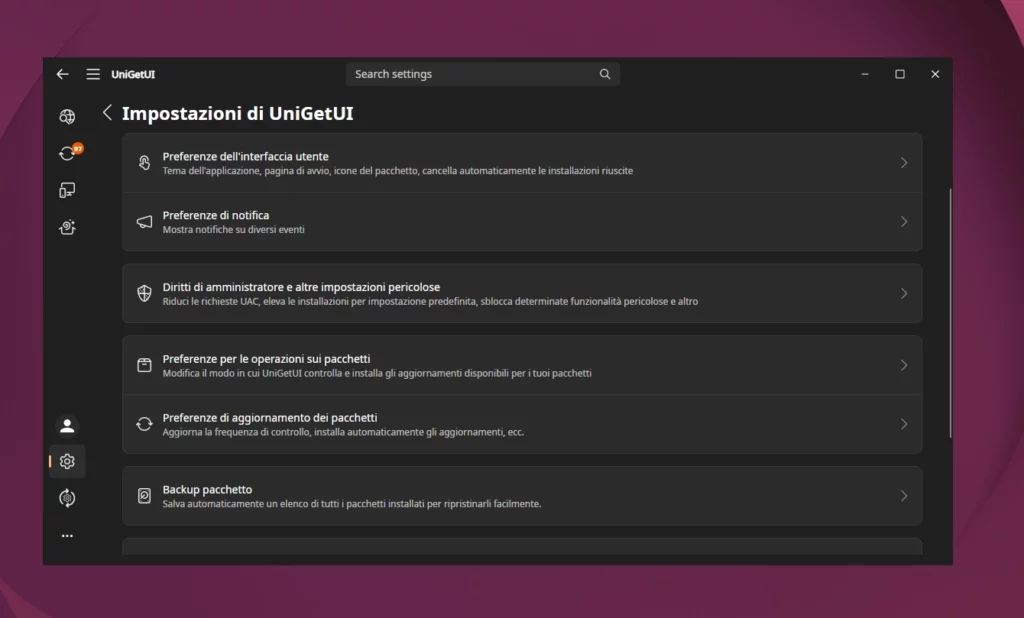The image size is (1024, 618).
Task: Click description starting 'Salva automaticamente un elenco'
Action: (351, 504)
